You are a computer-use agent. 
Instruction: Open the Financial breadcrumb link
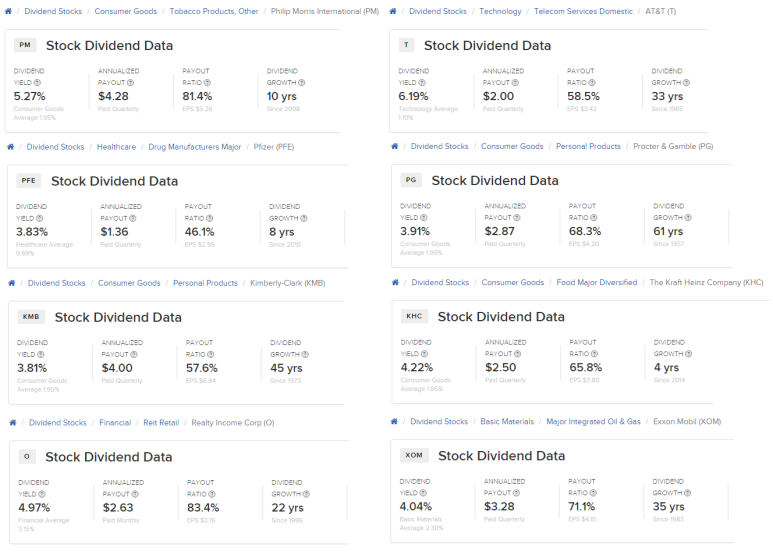115,422
